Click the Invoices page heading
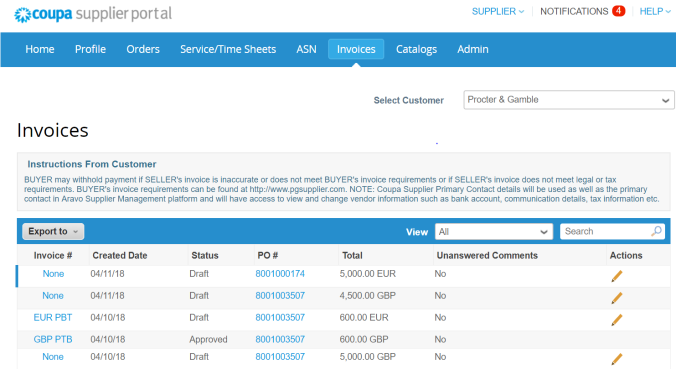 click(x=53, y=130)
